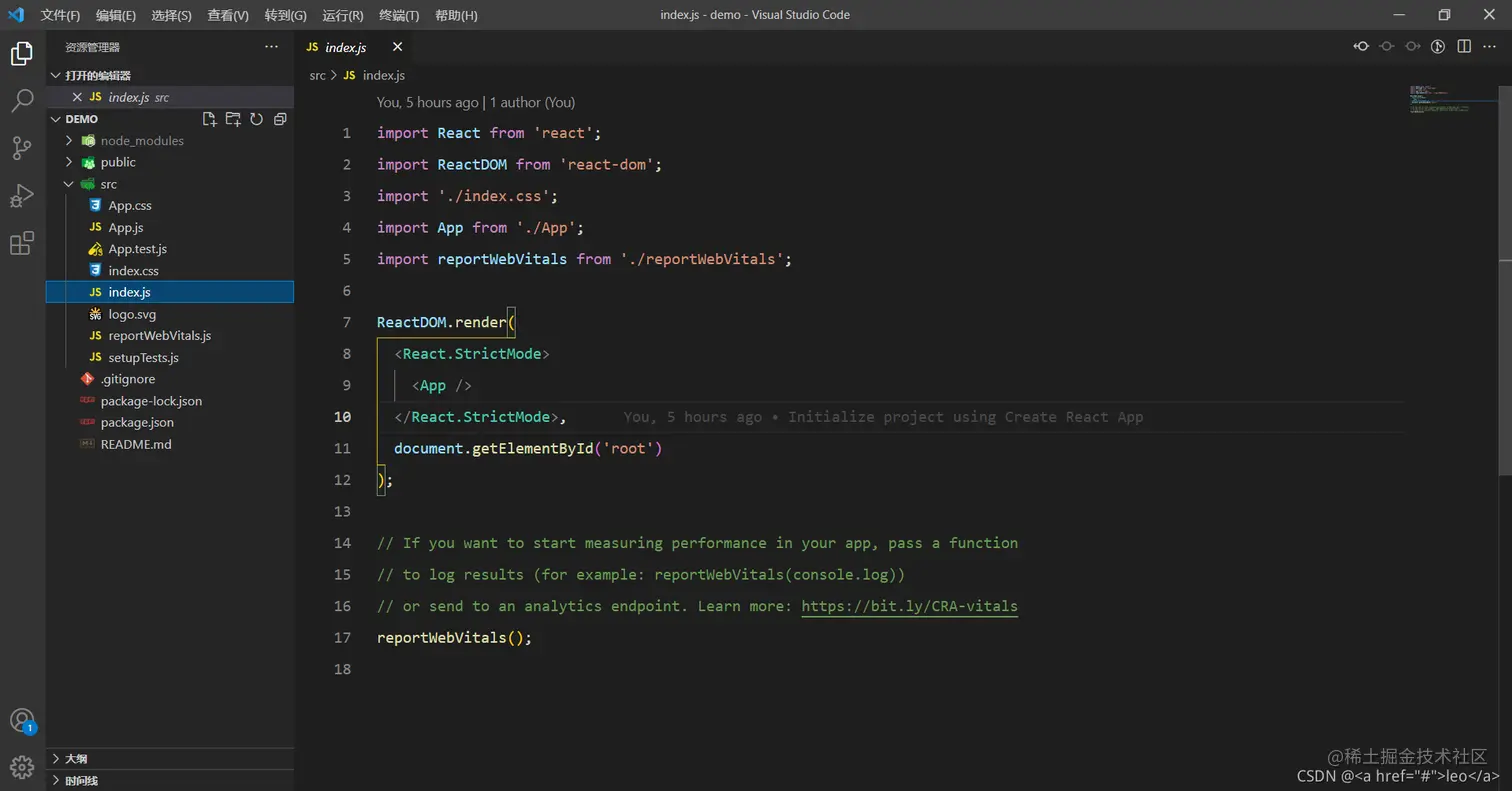Click the New File icon in DEMO header
The image size is (1512, 791).
coord(209,119)
